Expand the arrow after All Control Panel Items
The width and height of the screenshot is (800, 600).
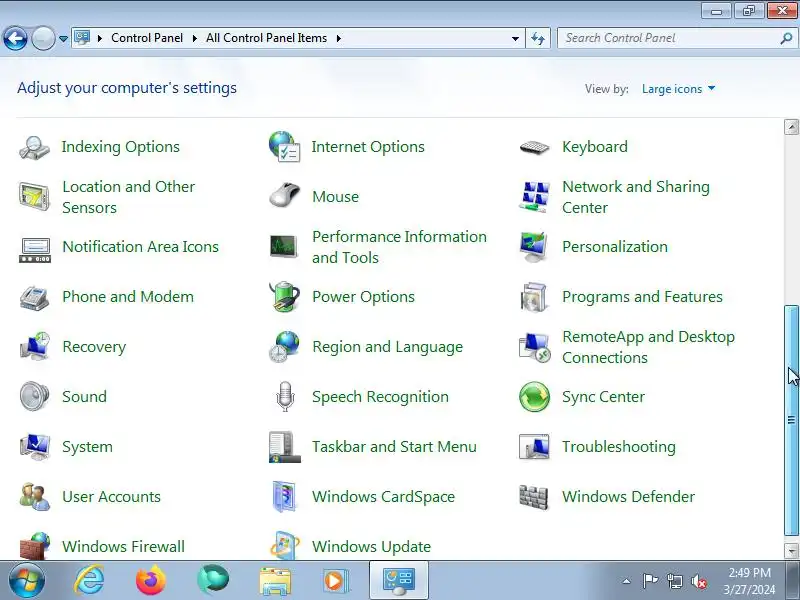coord(338,38)
